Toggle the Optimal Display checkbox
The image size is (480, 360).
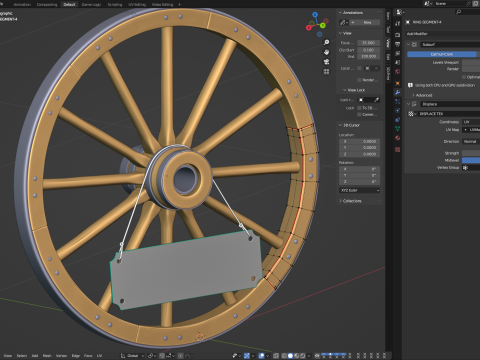464,77
